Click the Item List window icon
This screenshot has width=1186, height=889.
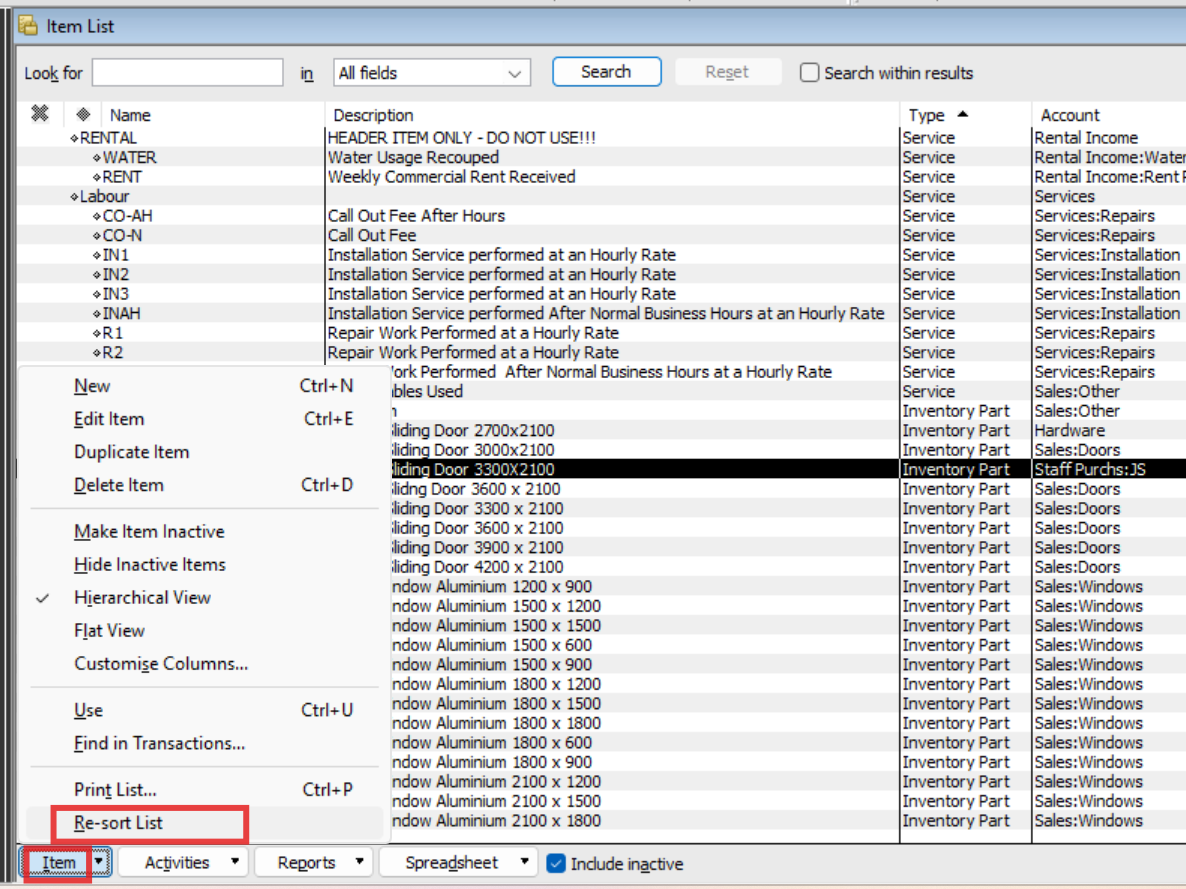pos(28,26)
